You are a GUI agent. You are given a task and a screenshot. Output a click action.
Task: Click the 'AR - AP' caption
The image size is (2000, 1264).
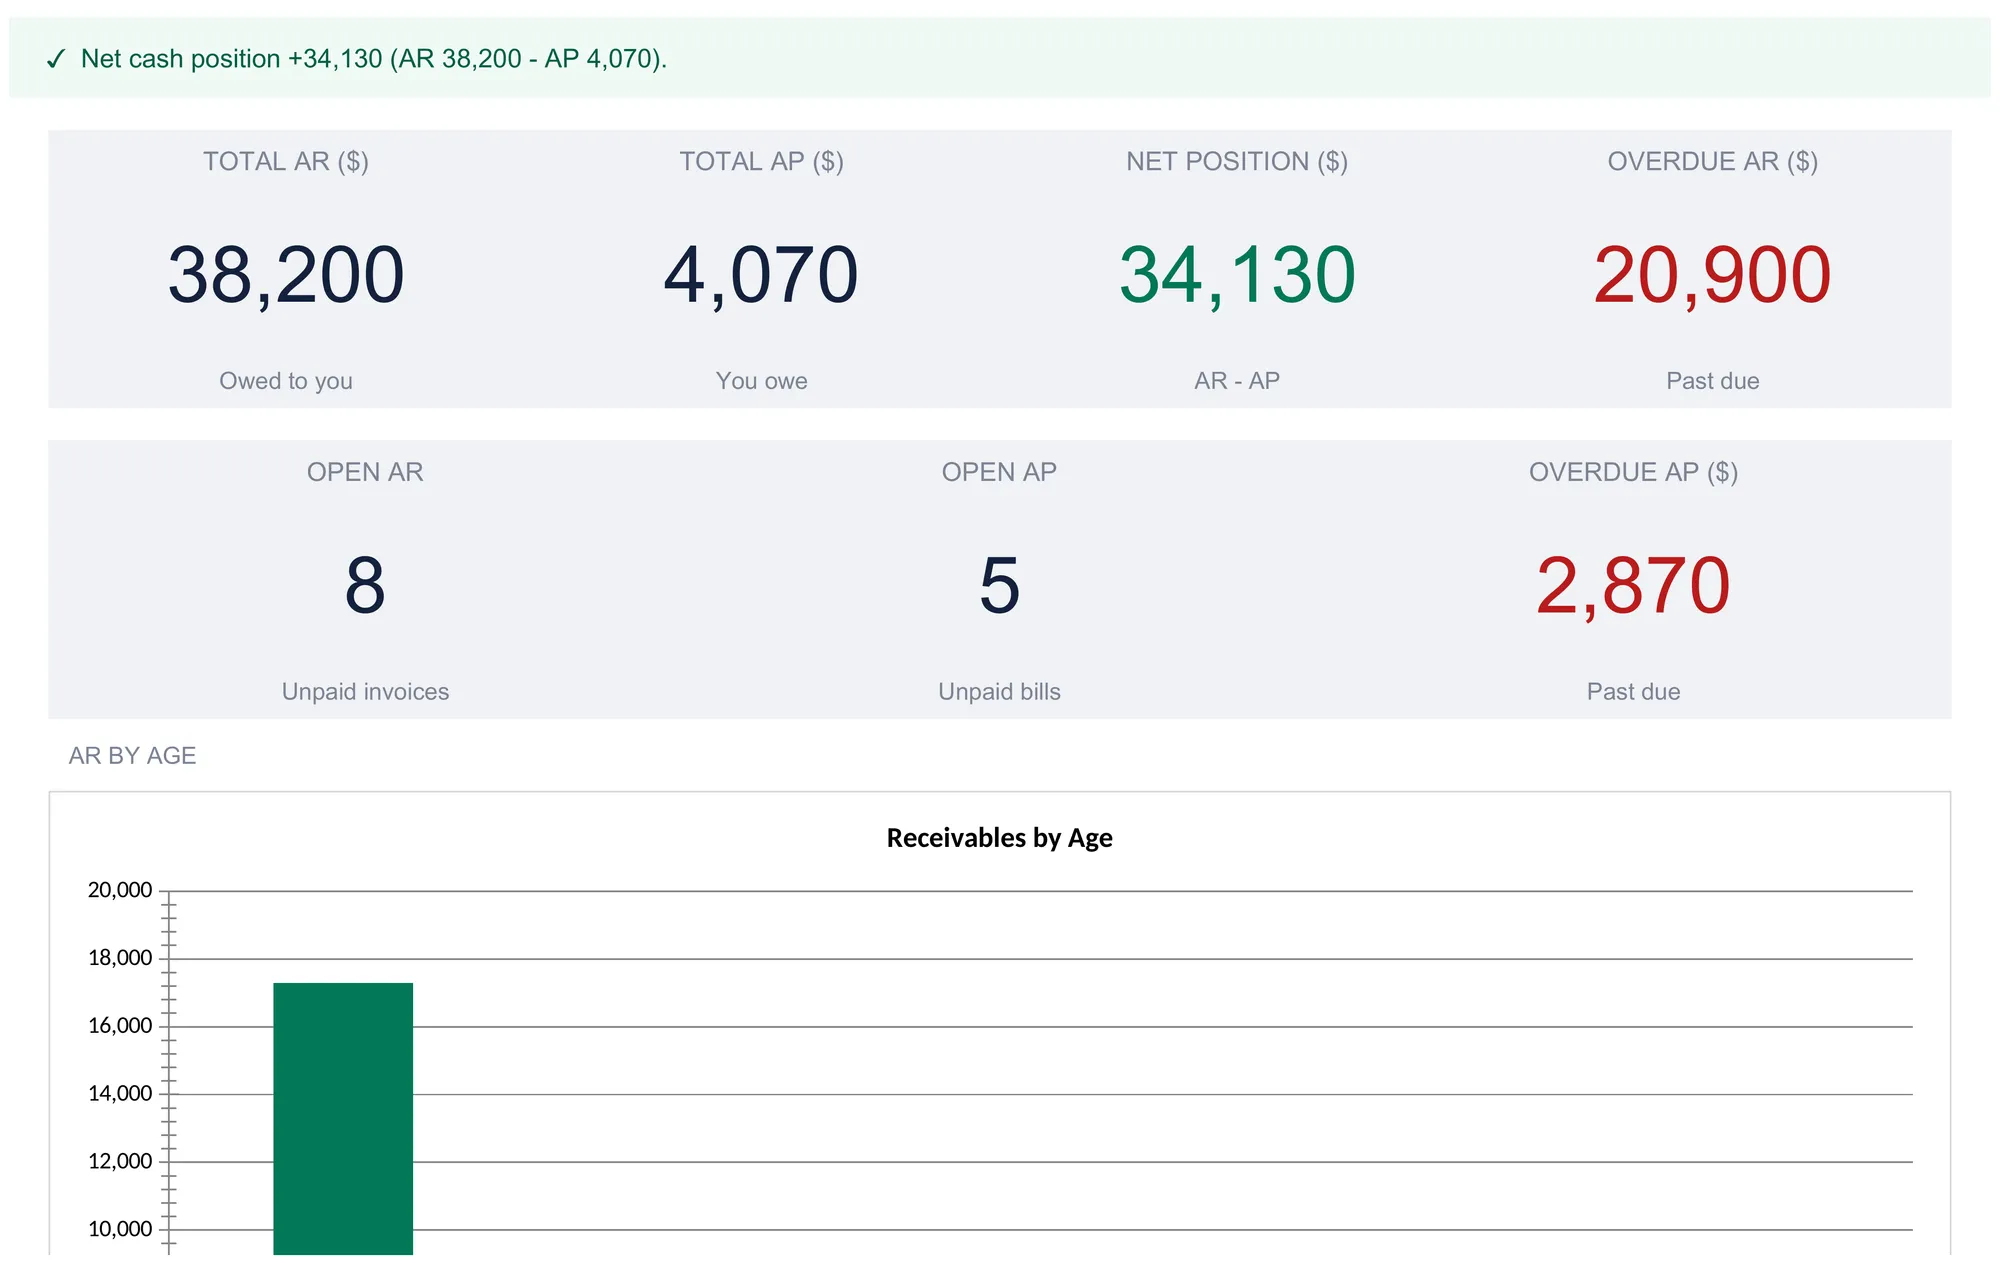1237,381
